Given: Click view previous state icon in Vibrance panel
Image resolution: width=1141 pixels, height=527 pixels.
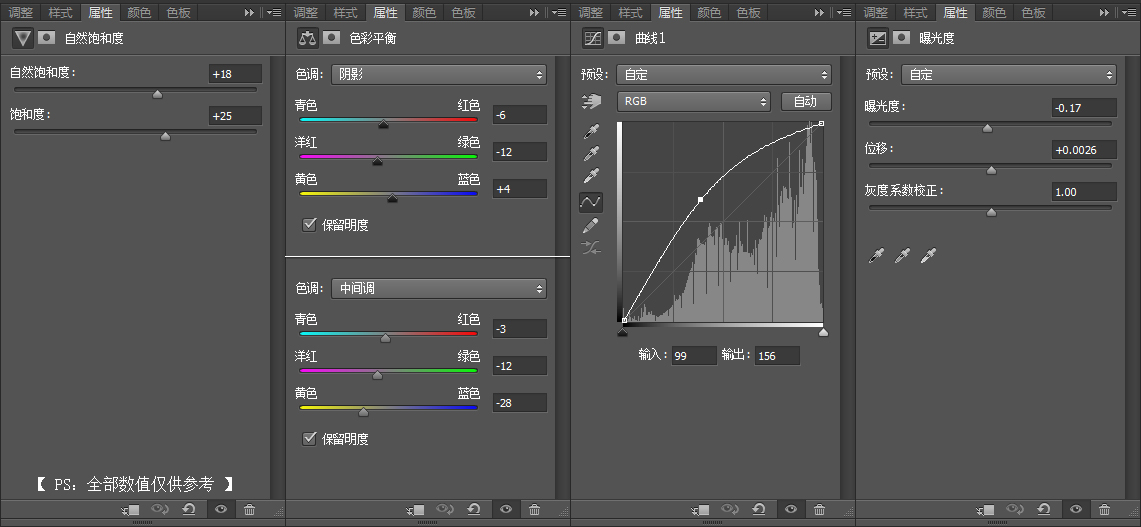Looking at the screenshot, I should [159, 510].
